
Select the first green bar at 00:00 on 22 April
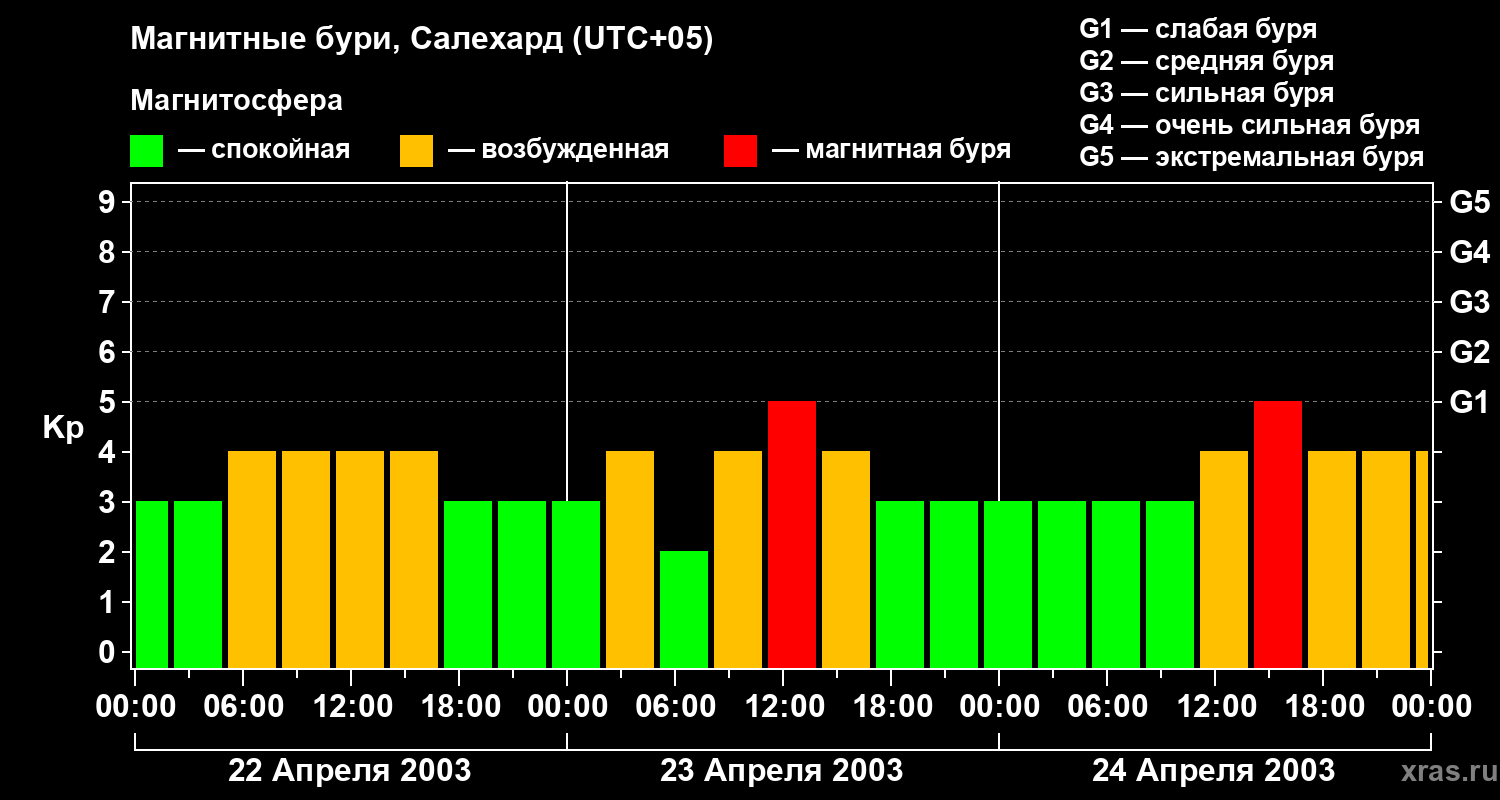152,584
